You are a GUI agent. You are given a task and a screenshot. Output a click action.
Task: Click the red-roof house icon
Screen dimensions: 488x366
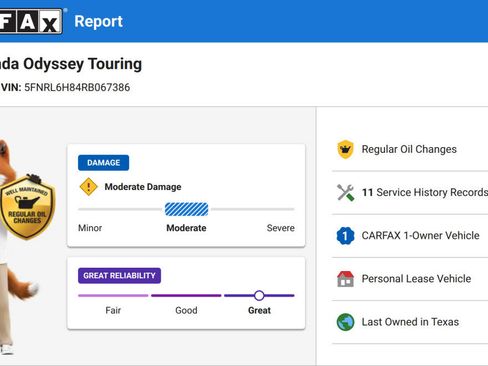coord(345,279)
